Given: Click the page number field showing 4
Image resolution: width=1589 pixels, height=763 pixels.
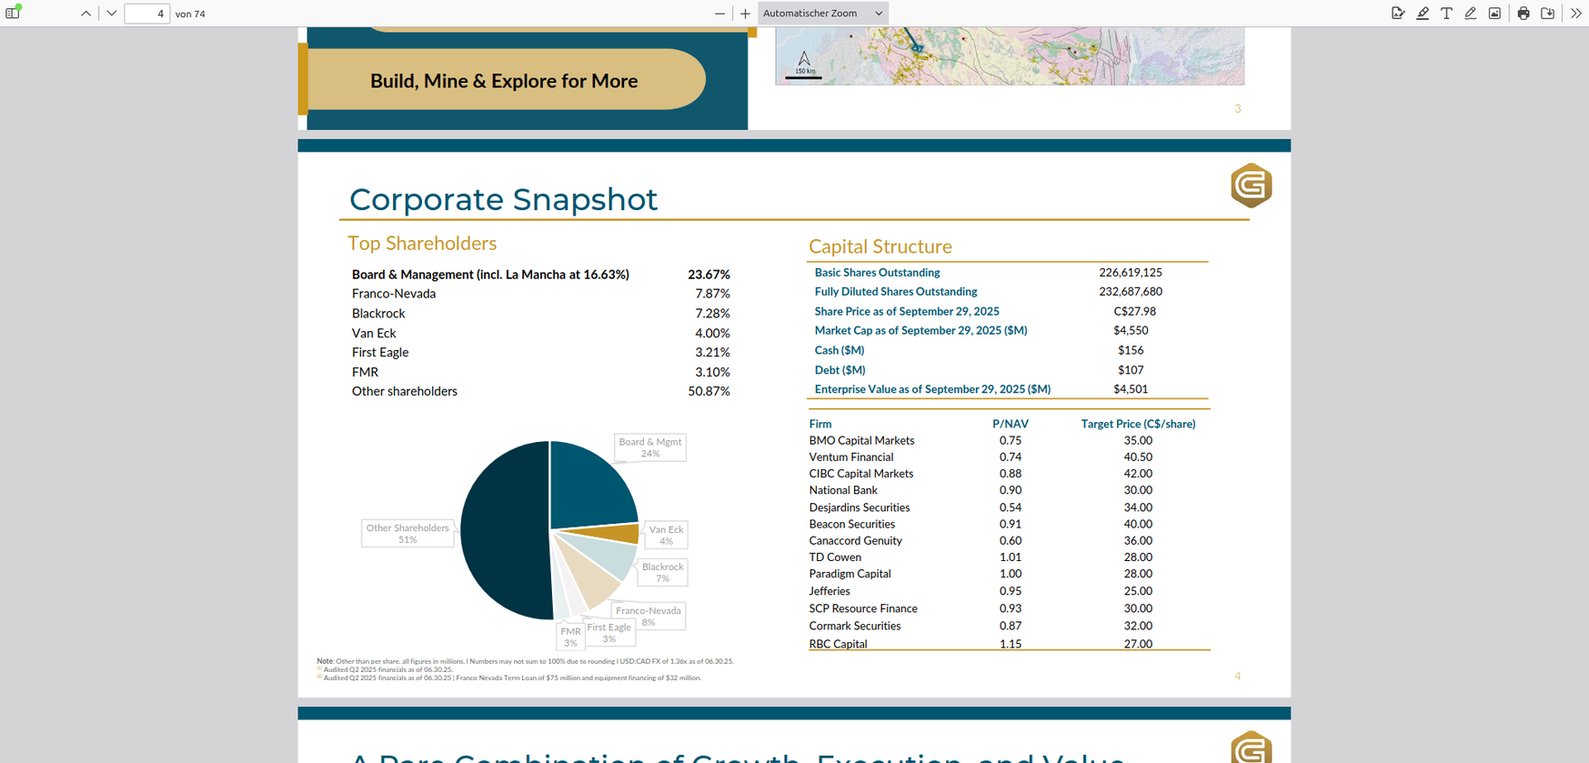Looking at the screenshot, I should pyautogui.click(x=147, y=14).
